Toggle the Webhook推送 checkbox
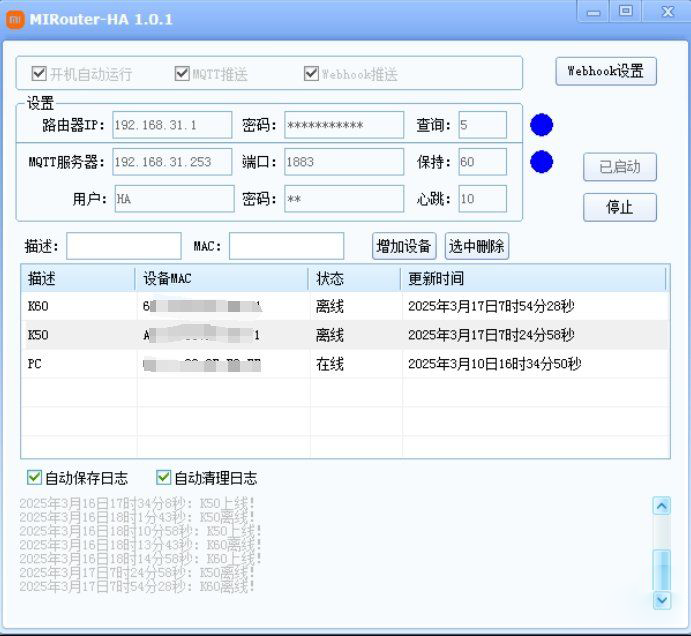 pos(311,74)
